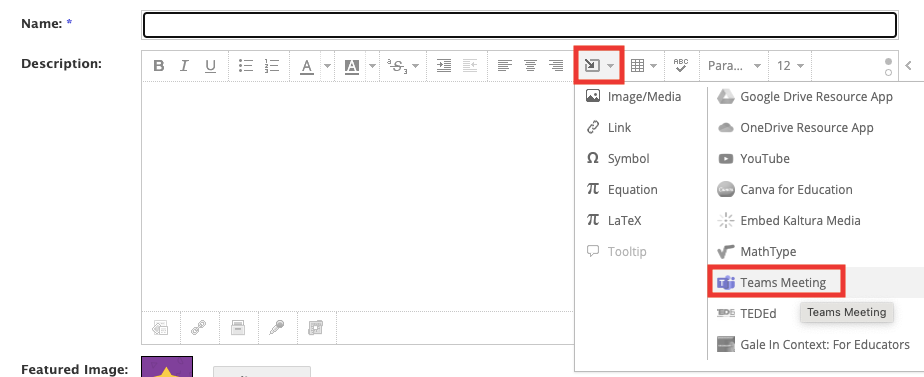Toggle Italic formatting
Image resolution: width=924 pixels, height=377 pixels.
[184, 66]
